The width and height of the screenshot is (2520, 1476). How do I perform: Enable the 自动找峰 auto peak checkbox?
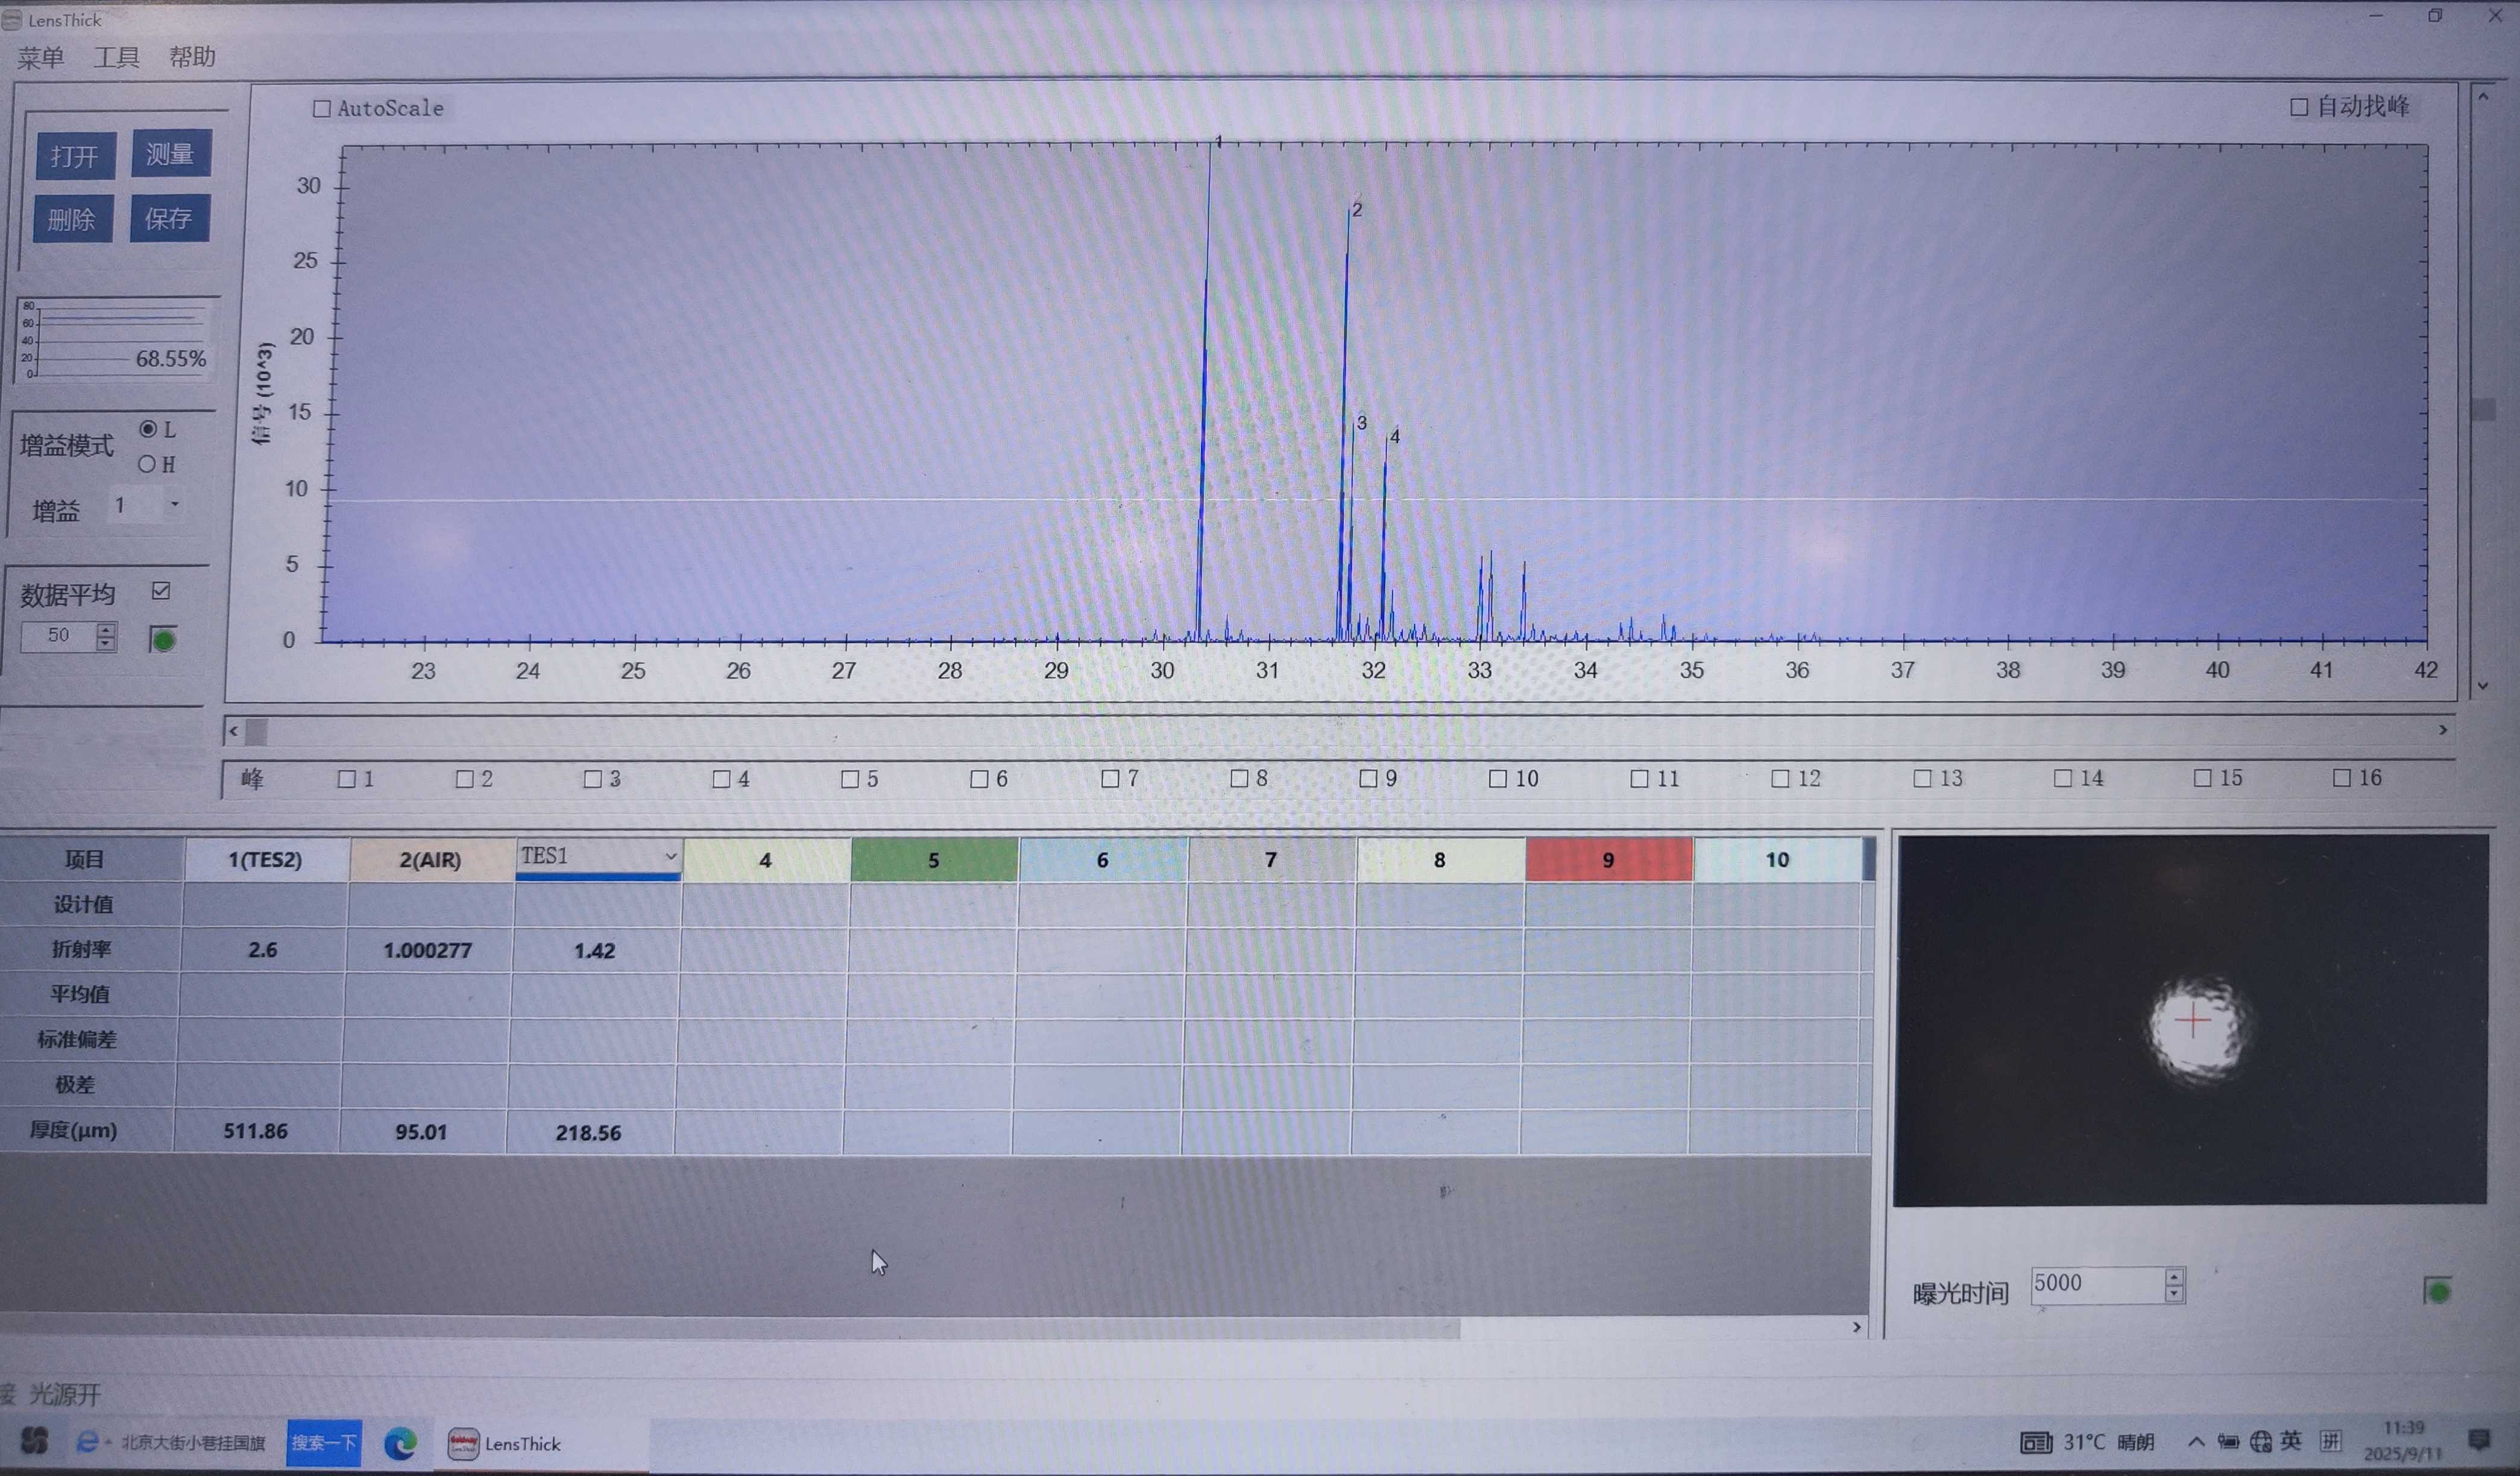[x=2299, y=107]
